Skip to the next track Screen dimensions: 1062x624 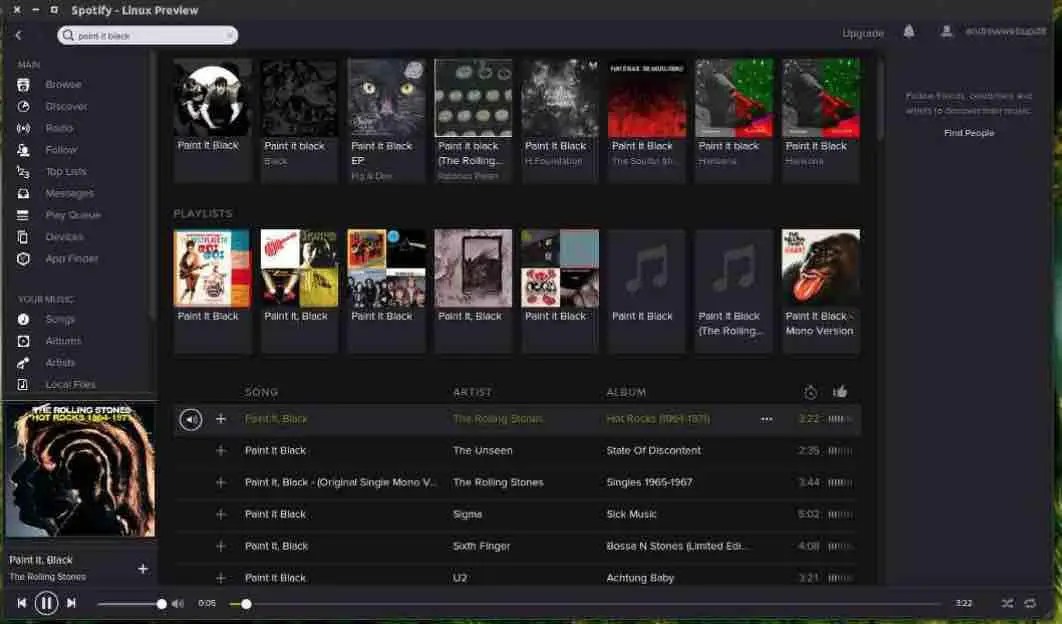[x=71, y=603]
